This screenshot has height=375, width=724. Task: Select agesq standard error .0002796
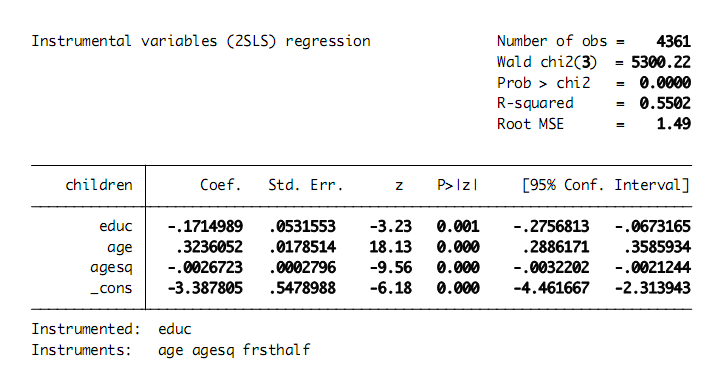302,267
